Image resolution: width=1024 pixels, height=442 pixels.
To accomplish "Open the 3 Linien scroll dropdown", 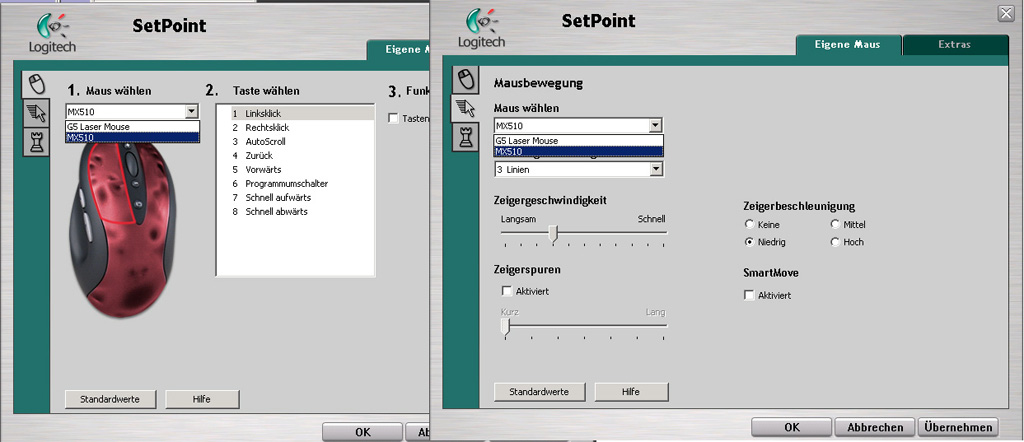I will (x=656, y=169).
